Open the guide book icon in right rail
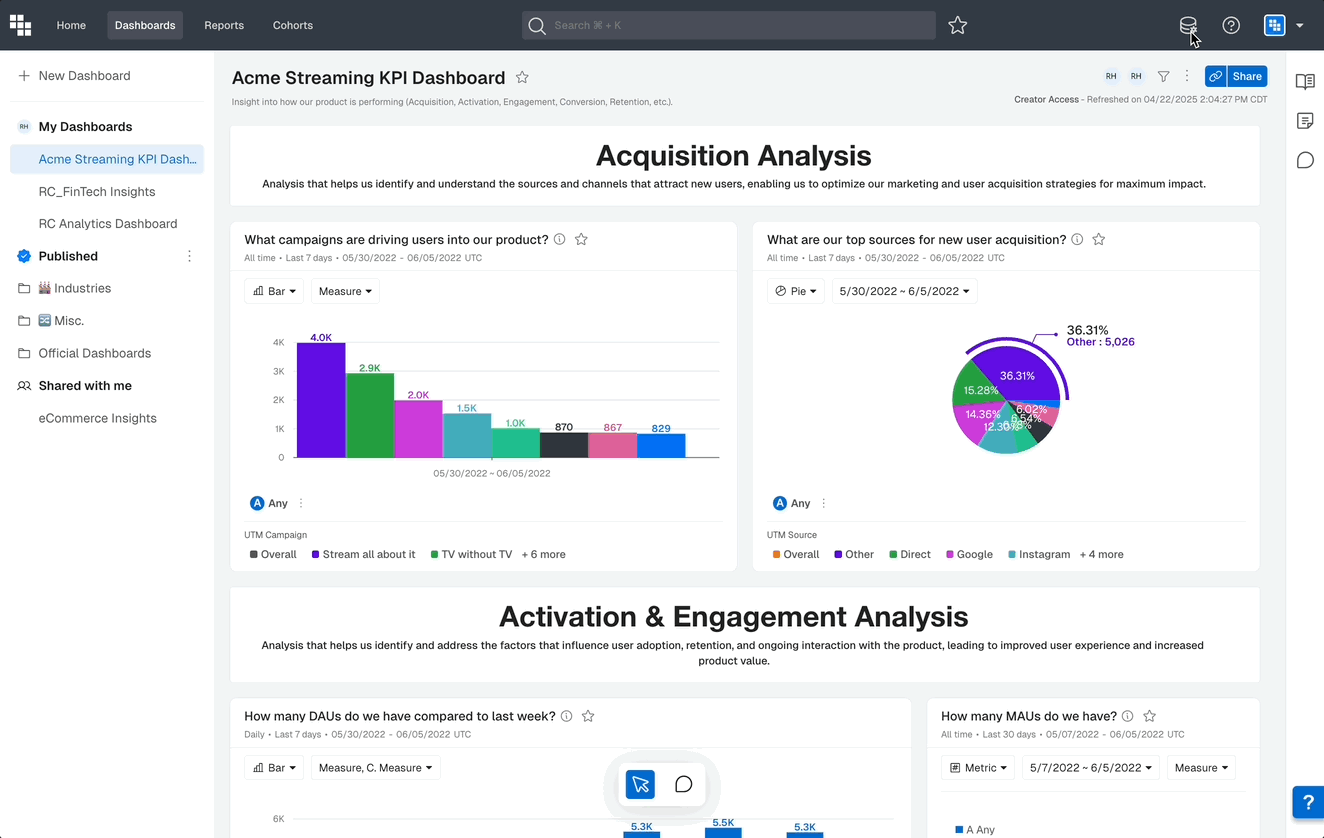 pyautogui.click(x=1305, y=82)
